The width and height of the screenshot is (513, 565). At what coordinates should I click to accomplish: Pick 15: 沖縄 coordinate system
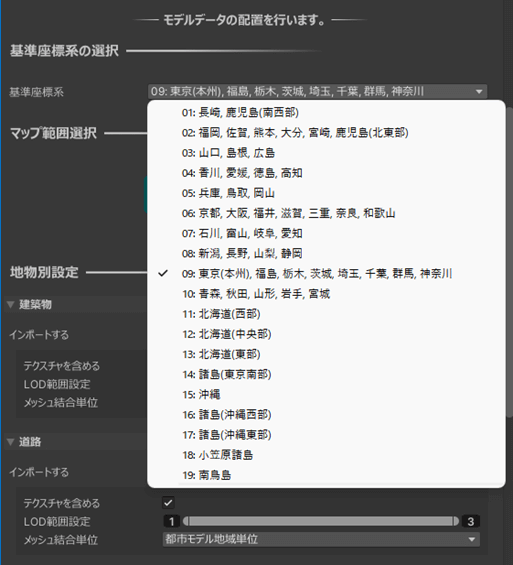[x=326, y=395]
